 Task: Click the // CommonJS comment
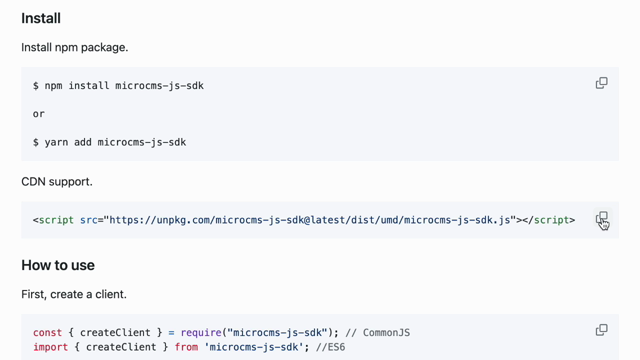click(378, 333)
